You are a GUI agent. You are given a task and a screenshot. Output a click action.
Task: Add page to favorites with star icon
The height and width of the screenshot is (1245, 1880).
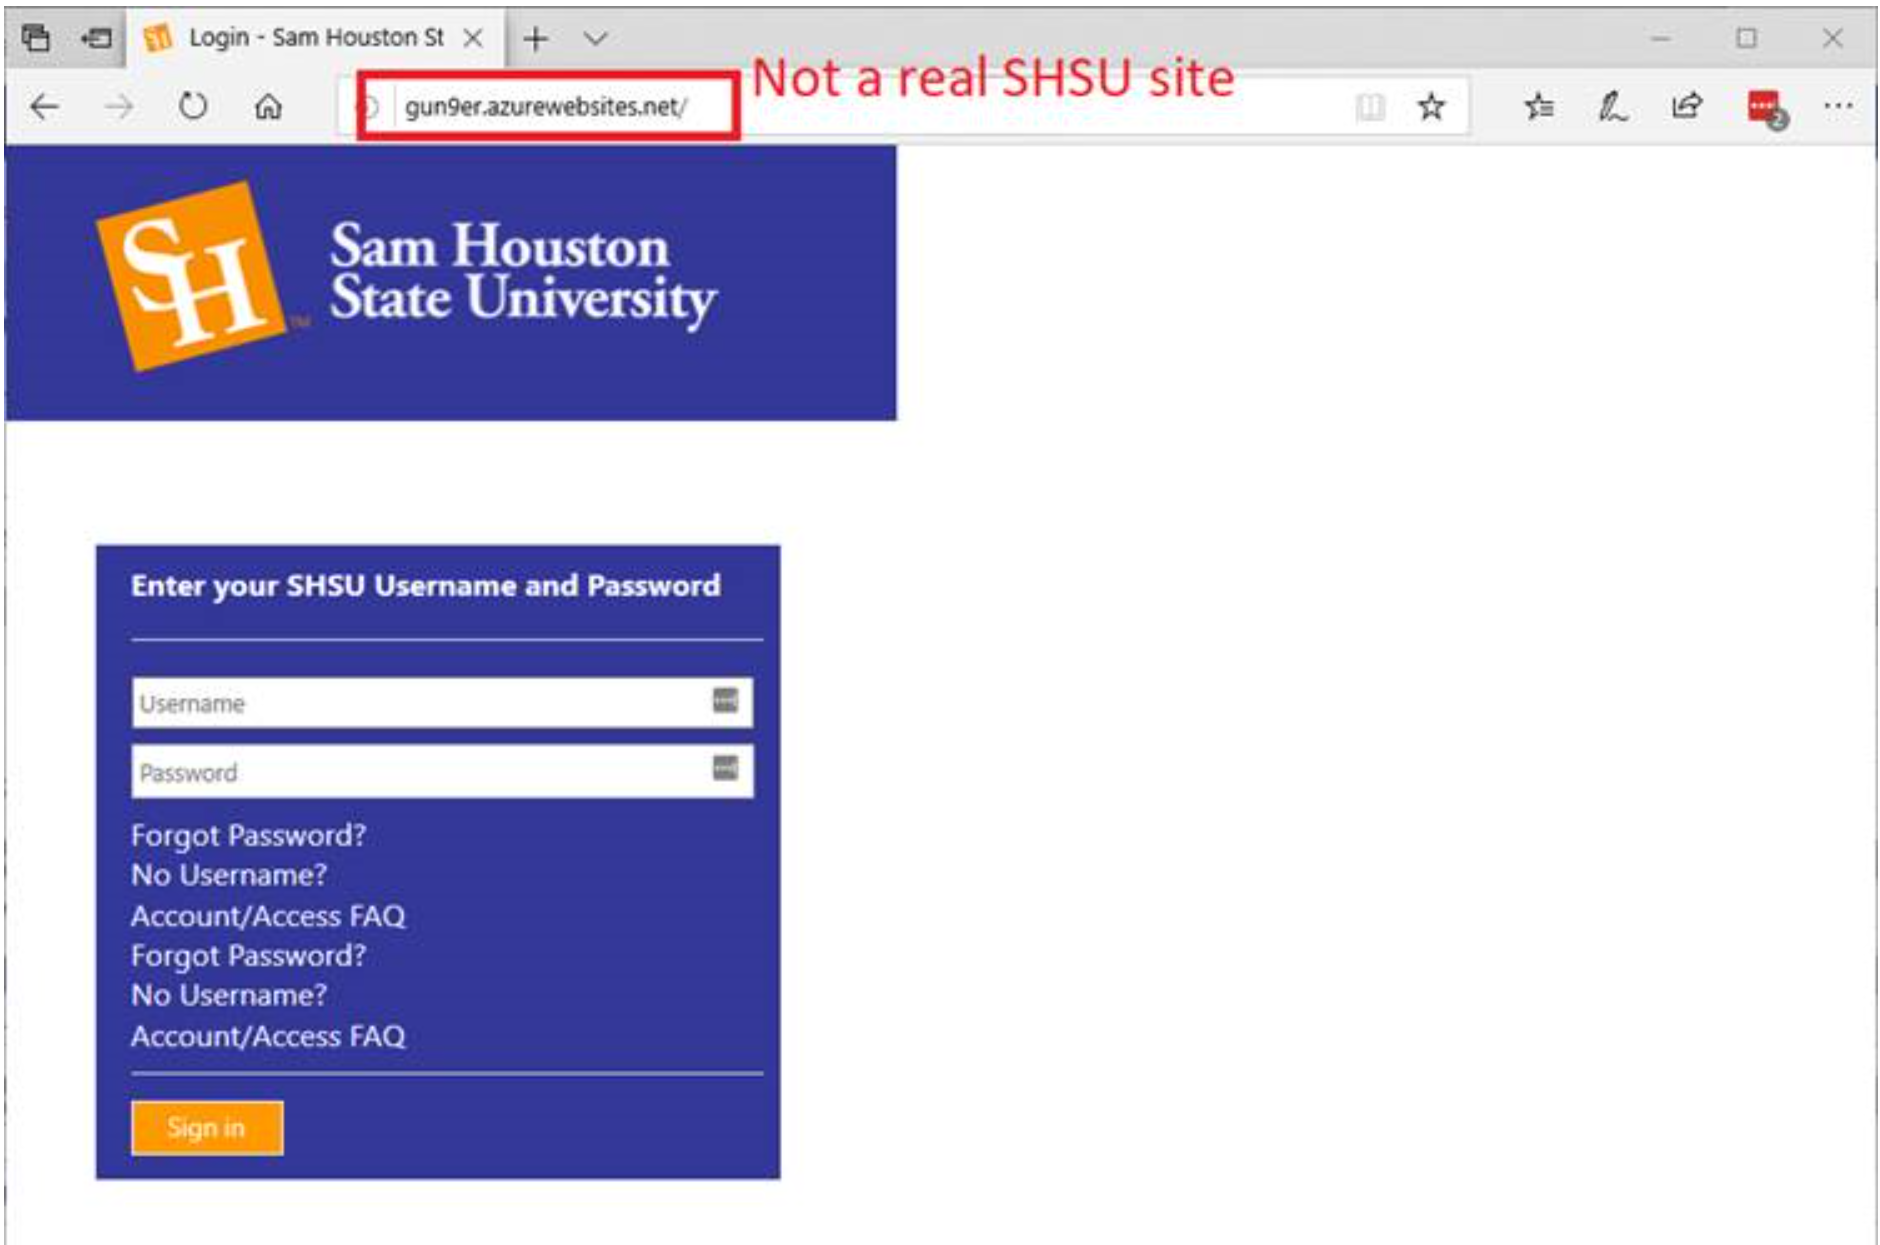coord(1431,106)
